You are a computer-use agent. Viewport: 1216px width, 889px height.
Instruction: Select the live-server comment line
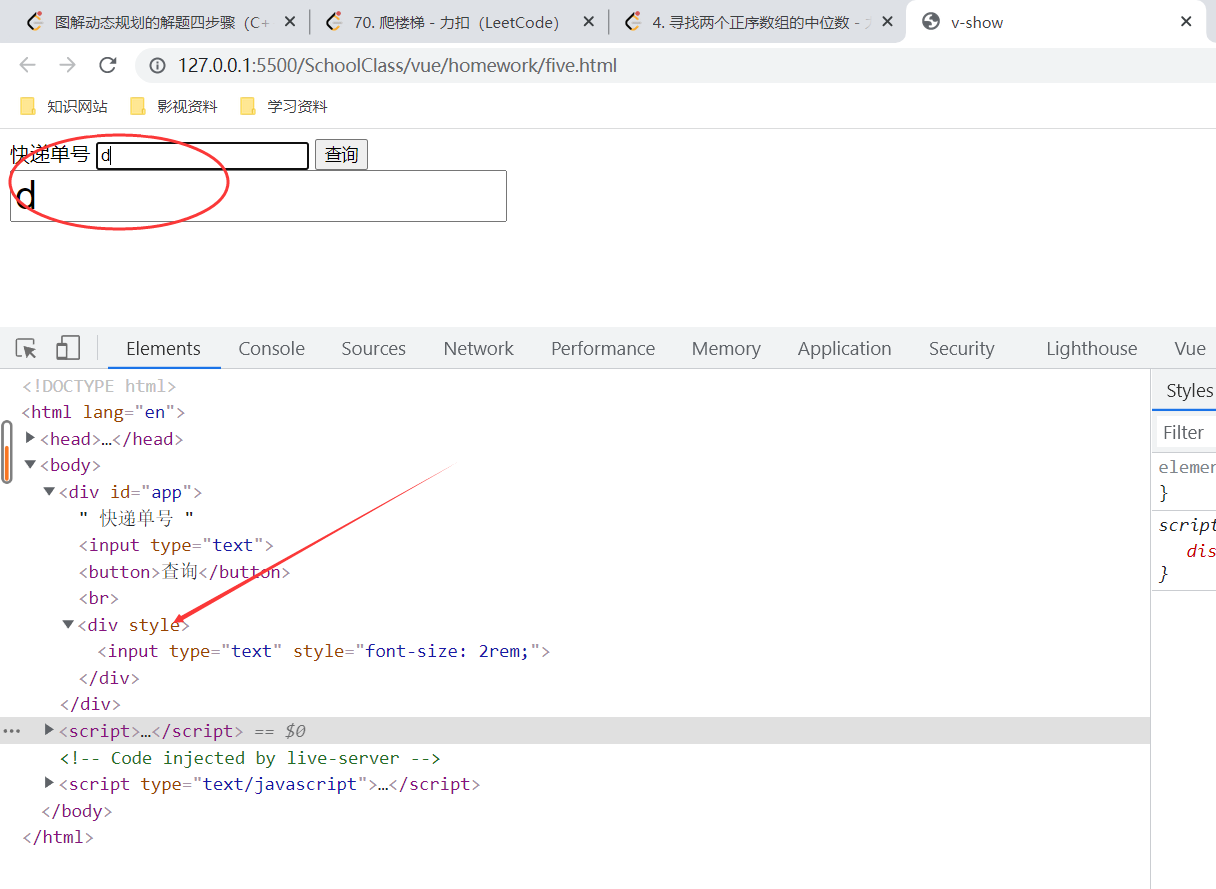point(250,758)
